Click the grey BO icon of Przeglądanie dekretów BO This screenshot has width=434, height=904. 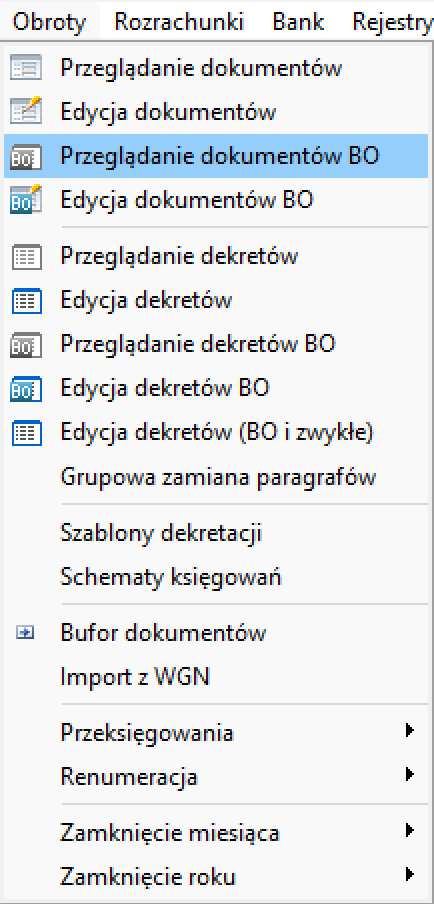[26, 345]
